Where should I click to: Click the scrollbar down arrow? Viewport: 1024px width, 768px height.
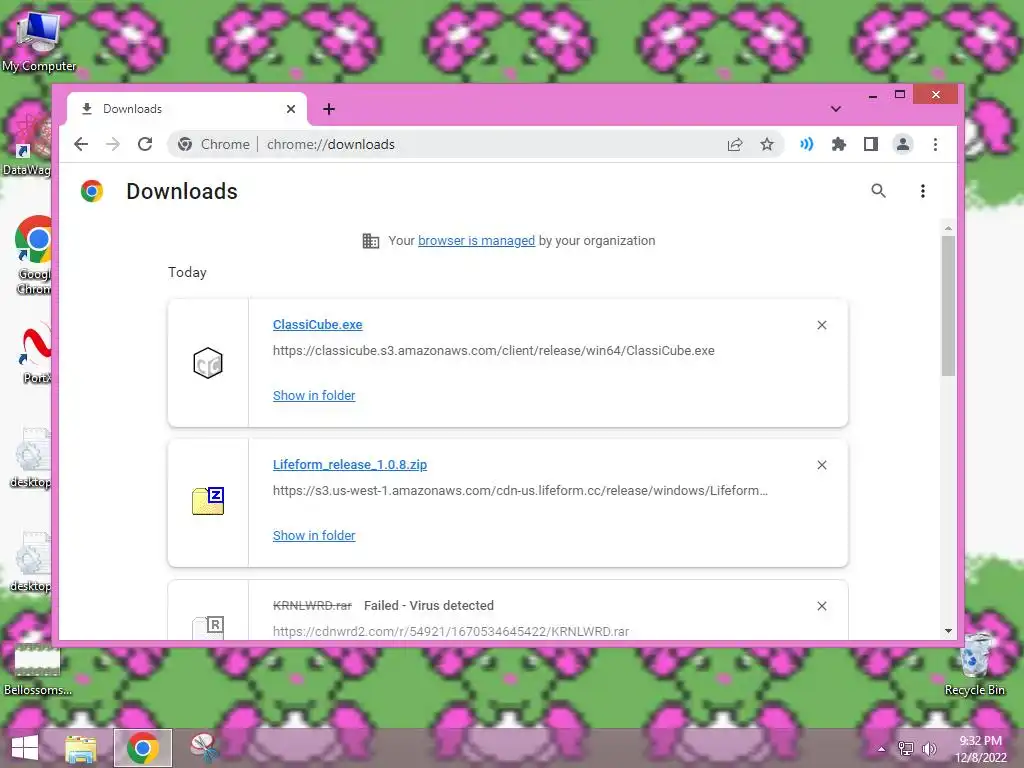point(948,631)
